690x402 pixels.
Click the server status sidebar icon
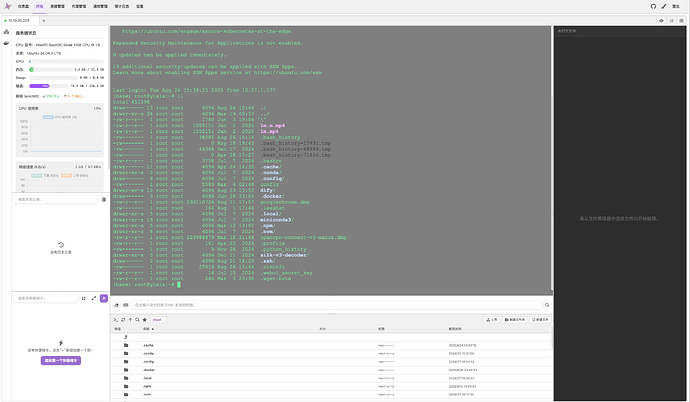(x=6, y=32)
